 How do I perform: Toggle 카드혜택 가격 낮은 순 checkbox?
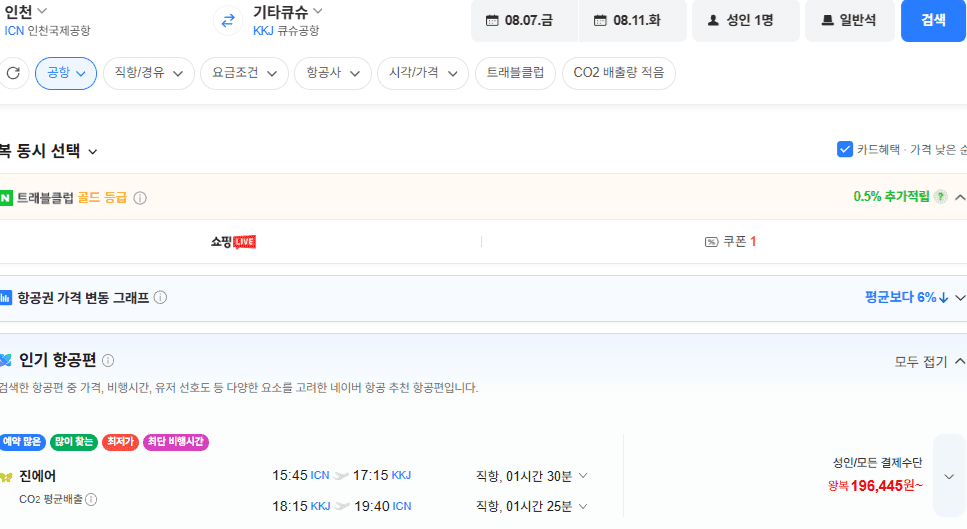point(845,149)
